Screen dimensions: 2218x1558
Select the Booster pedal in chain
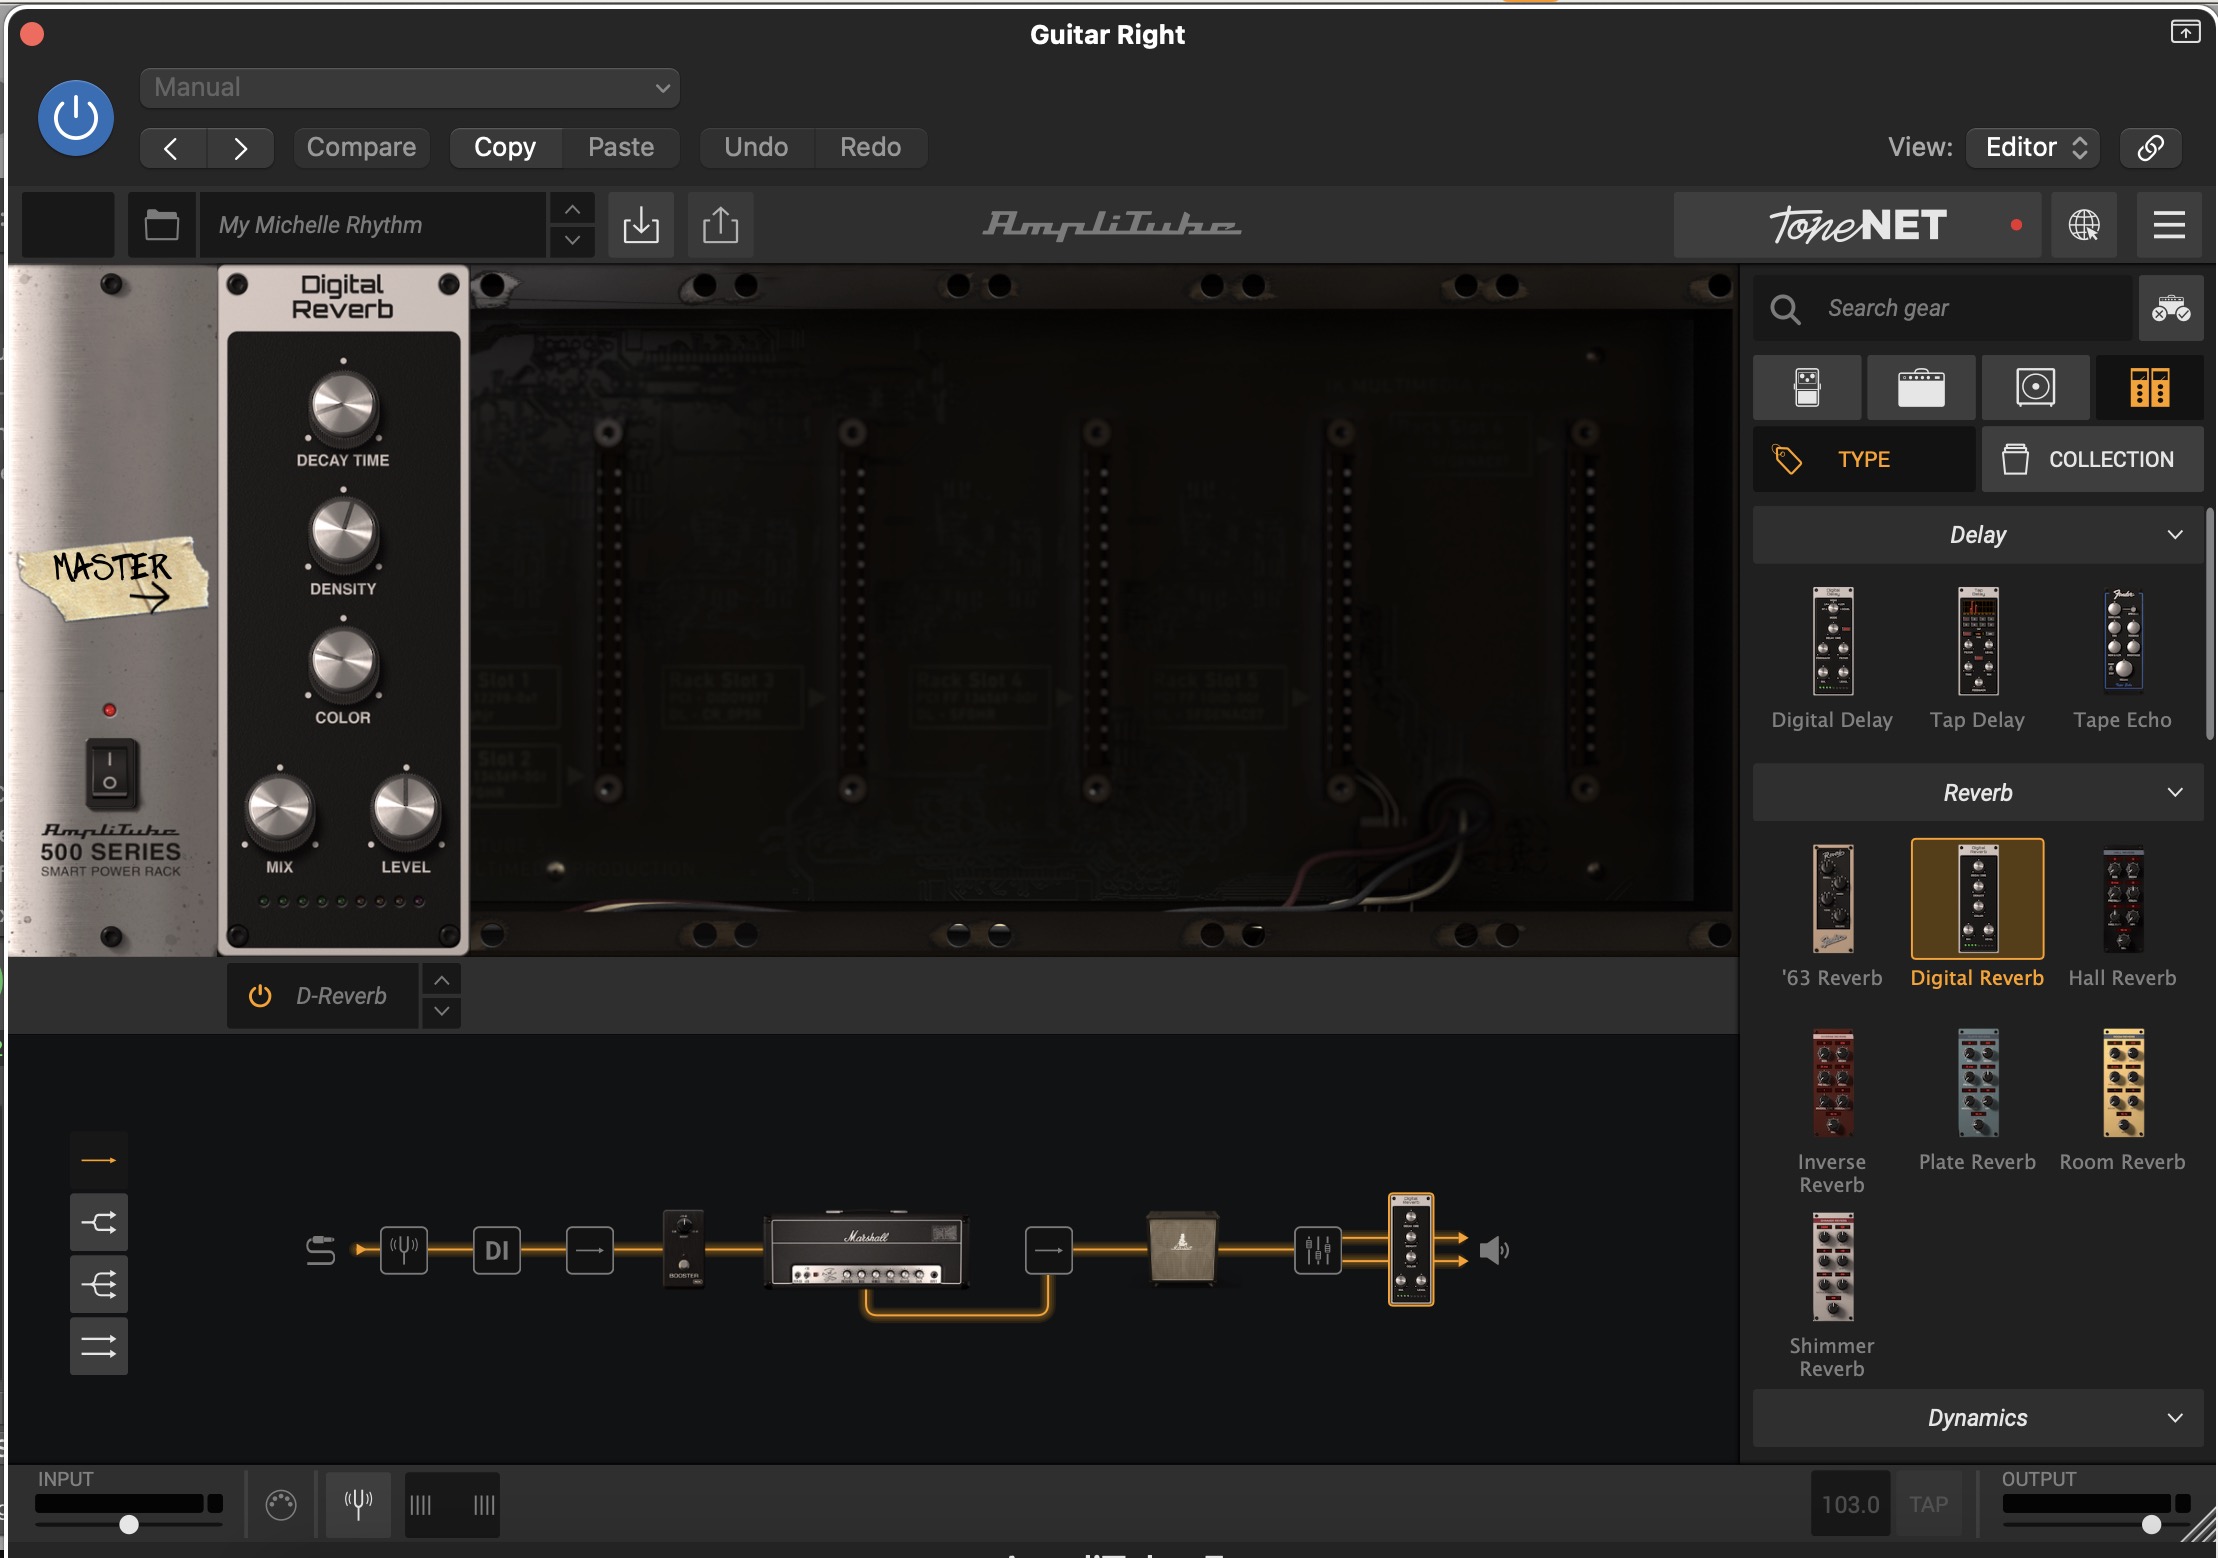(684, 1248)
